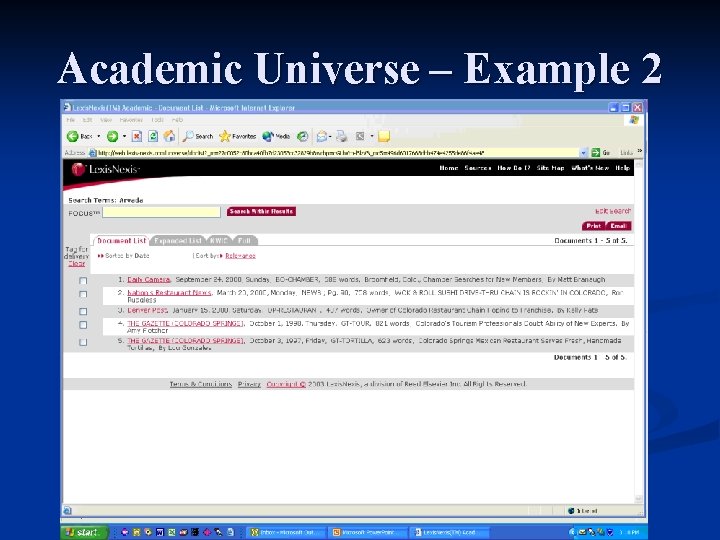Switch to the Full tab

pos(245,241)
